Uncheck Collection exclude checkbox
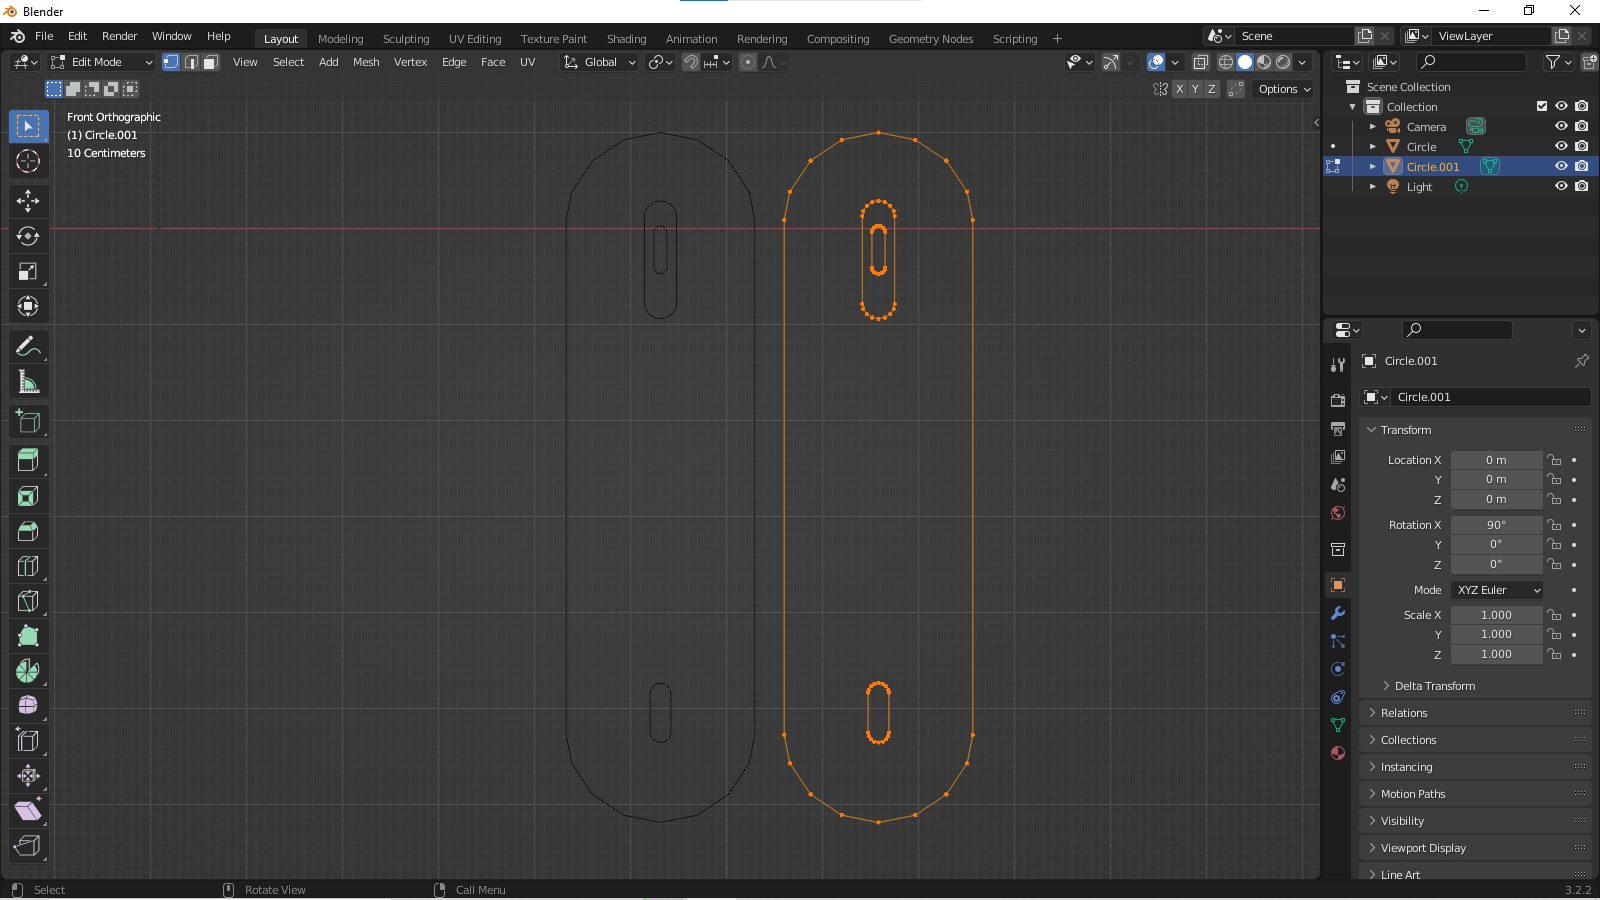Screen dimensions: 1600x900 [x=1542, y=106]
